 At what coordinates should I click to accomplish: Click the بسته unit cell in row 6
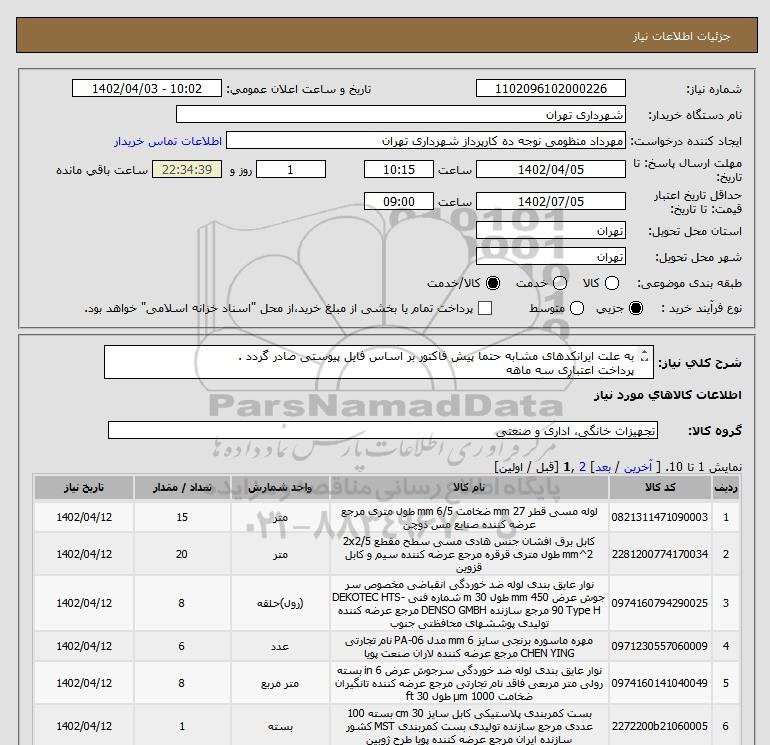(x=280, y=727)
